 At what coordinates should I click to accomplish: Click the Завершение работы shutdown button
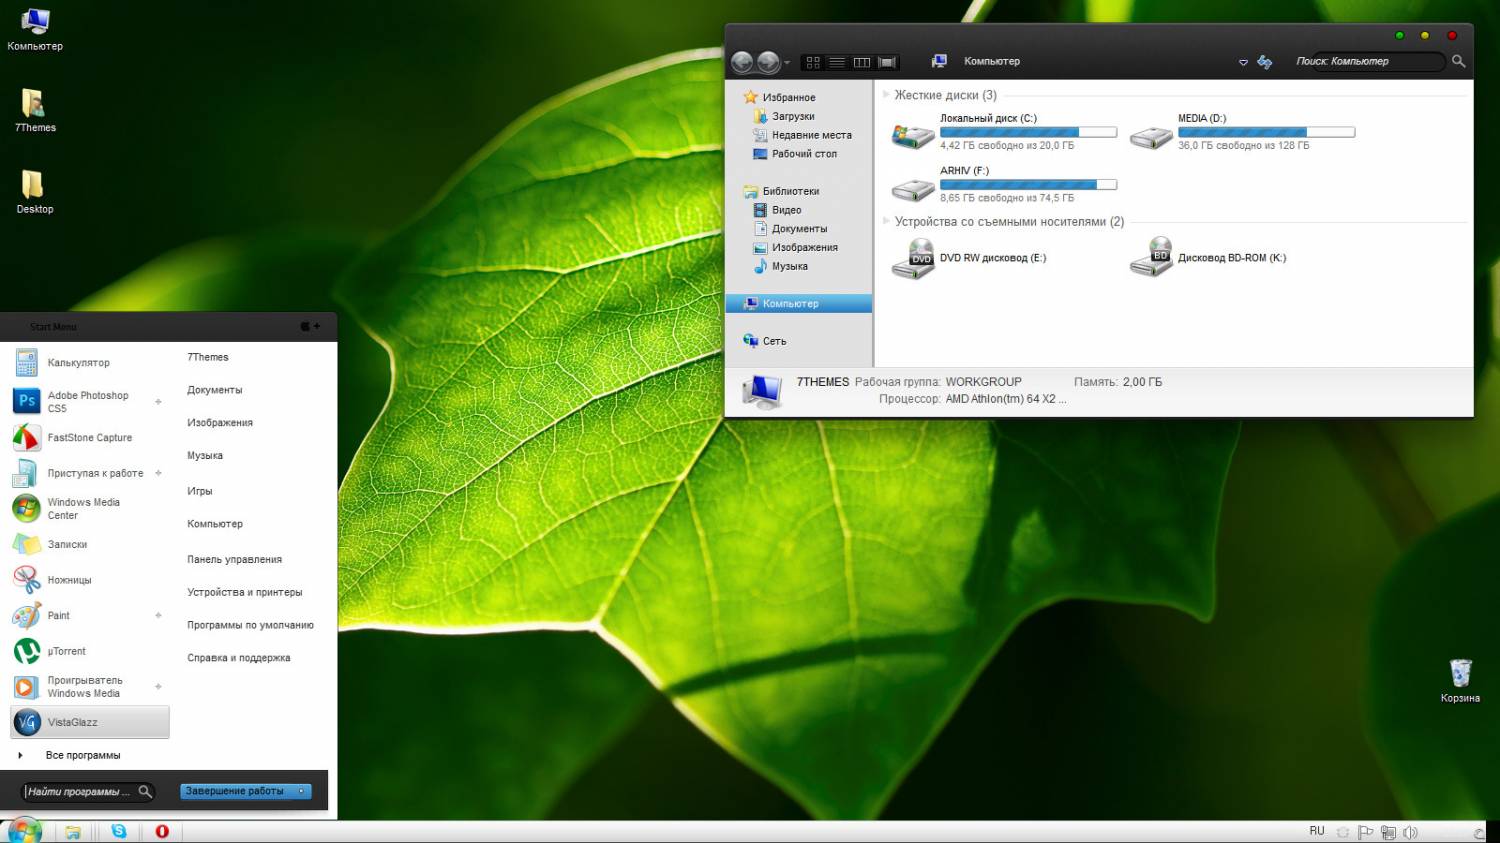236,791
